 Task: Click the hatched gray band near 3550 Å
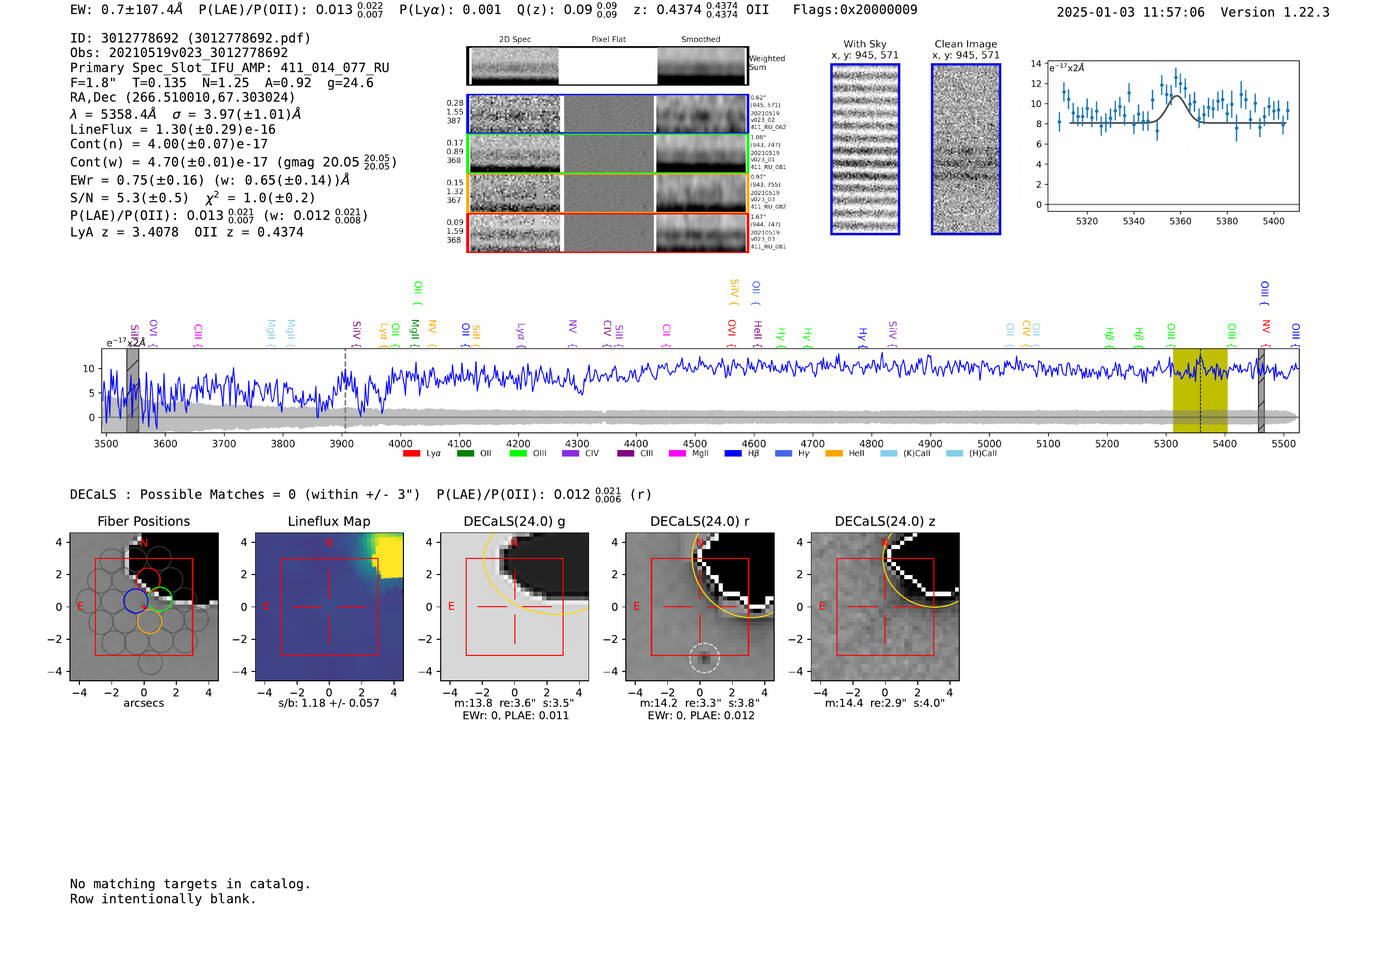[x=132, y=390]
